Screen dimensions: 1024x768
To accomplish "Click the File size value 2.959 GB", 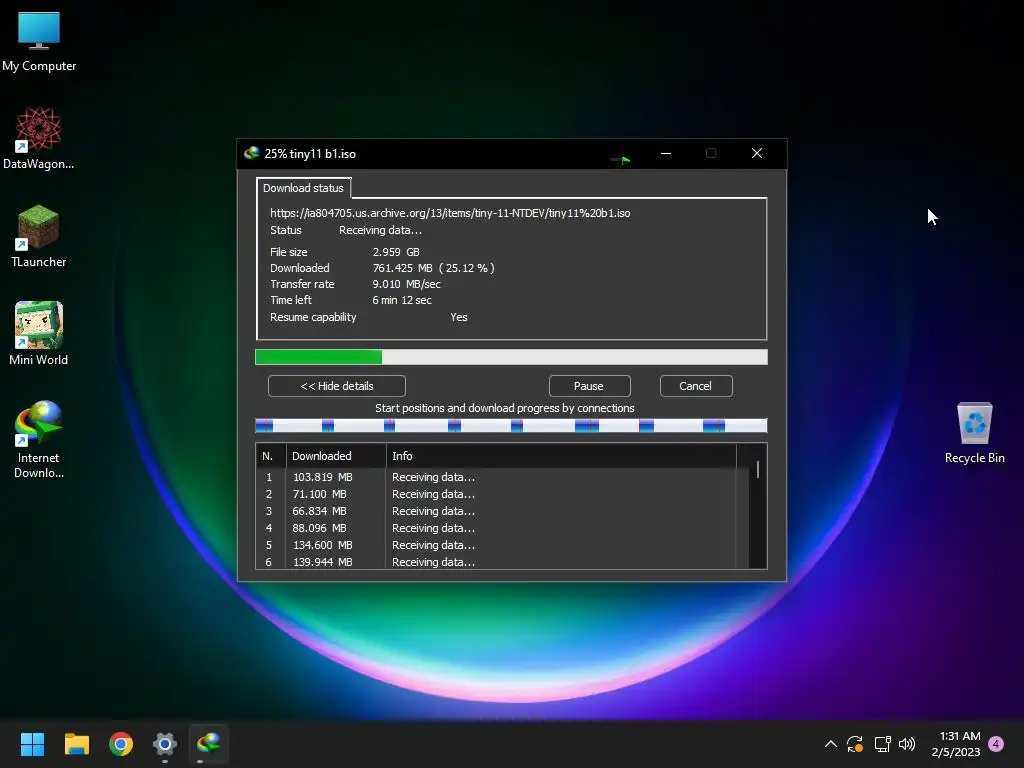I will click(396, 252).
